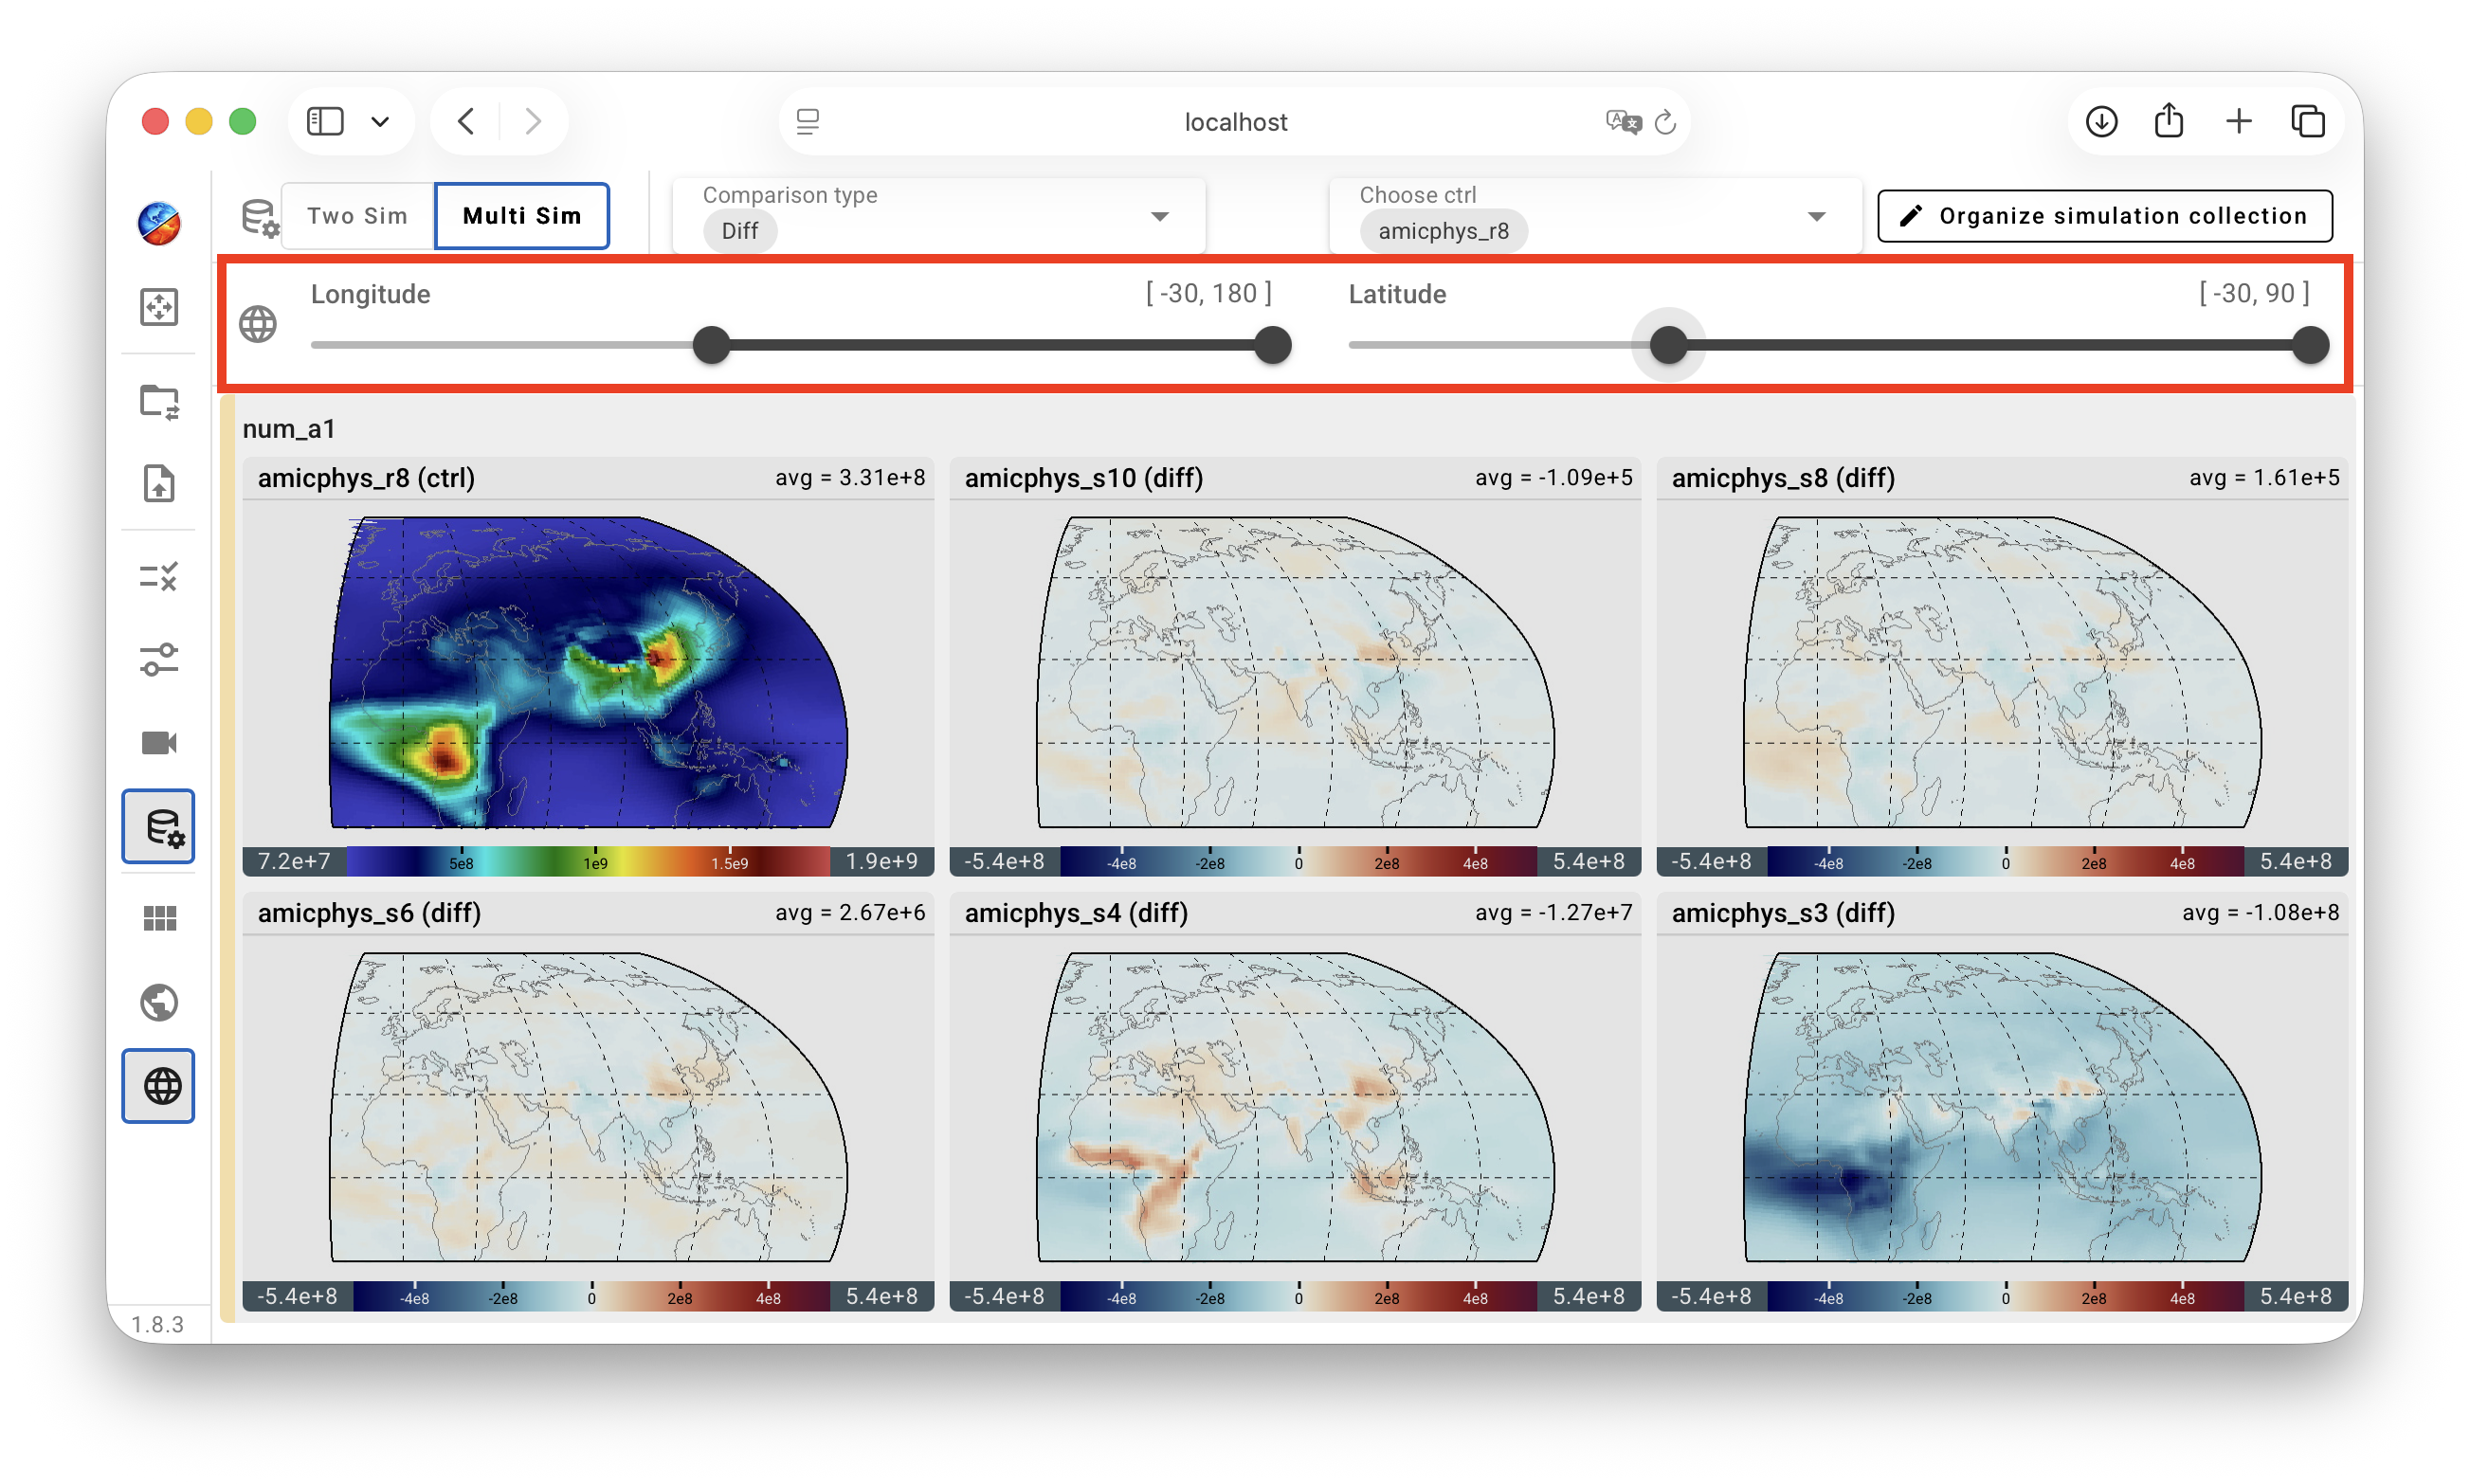Open the browser sidebar chevron menu
The image size is (2470, 1484).
380,122
